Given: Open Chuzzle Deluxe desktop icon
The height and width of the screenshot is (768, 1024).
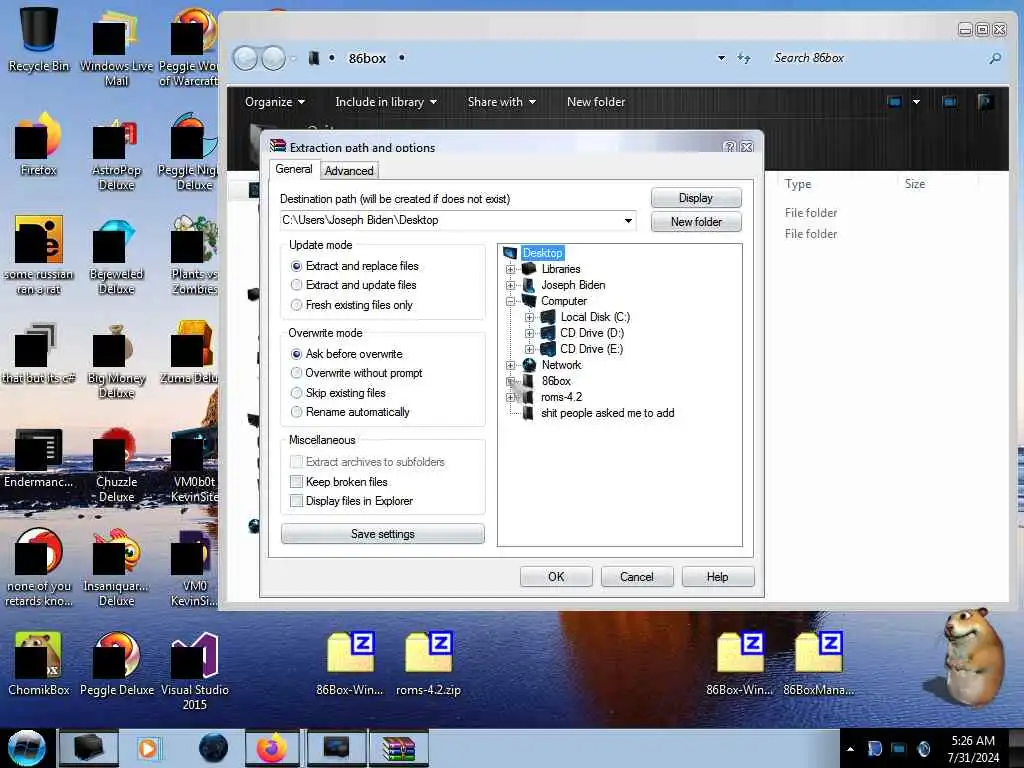Looking at the screenshot, I should (116, 465).
